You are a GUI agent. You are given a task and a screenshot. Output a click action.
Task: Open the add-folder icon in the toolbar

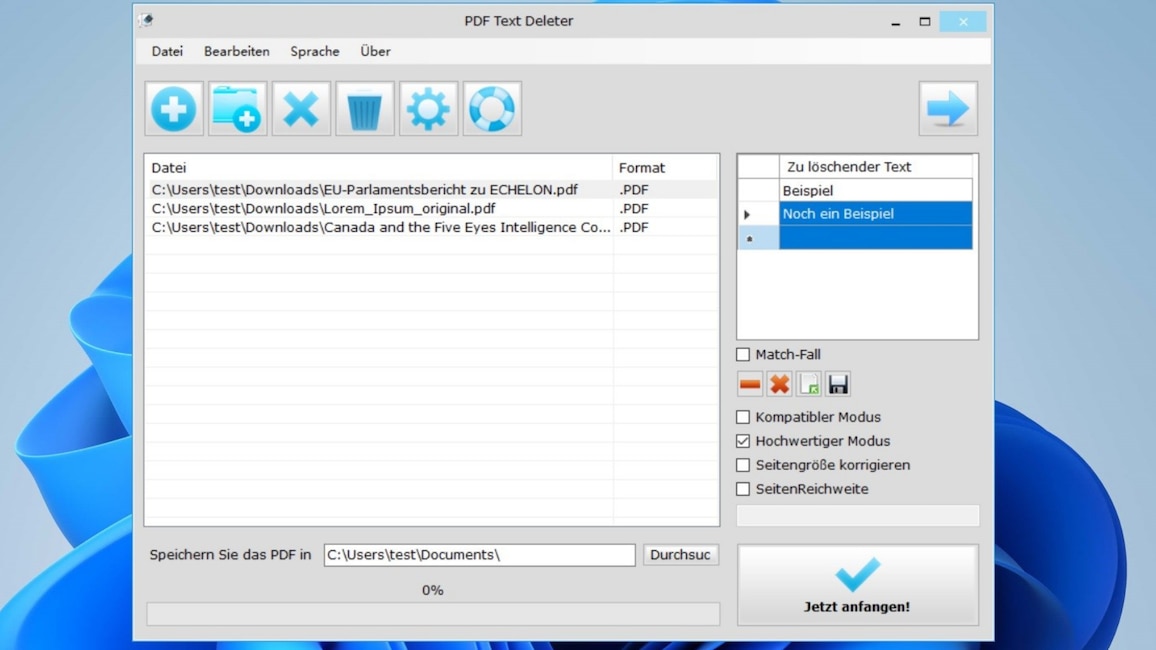pyautogui.click(x=237, y=108)
